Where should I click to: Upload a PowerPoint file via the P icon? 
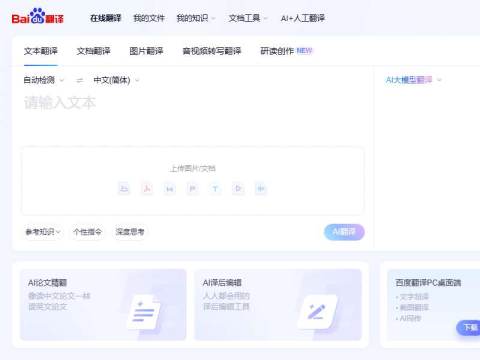click(x=192, y=189)
